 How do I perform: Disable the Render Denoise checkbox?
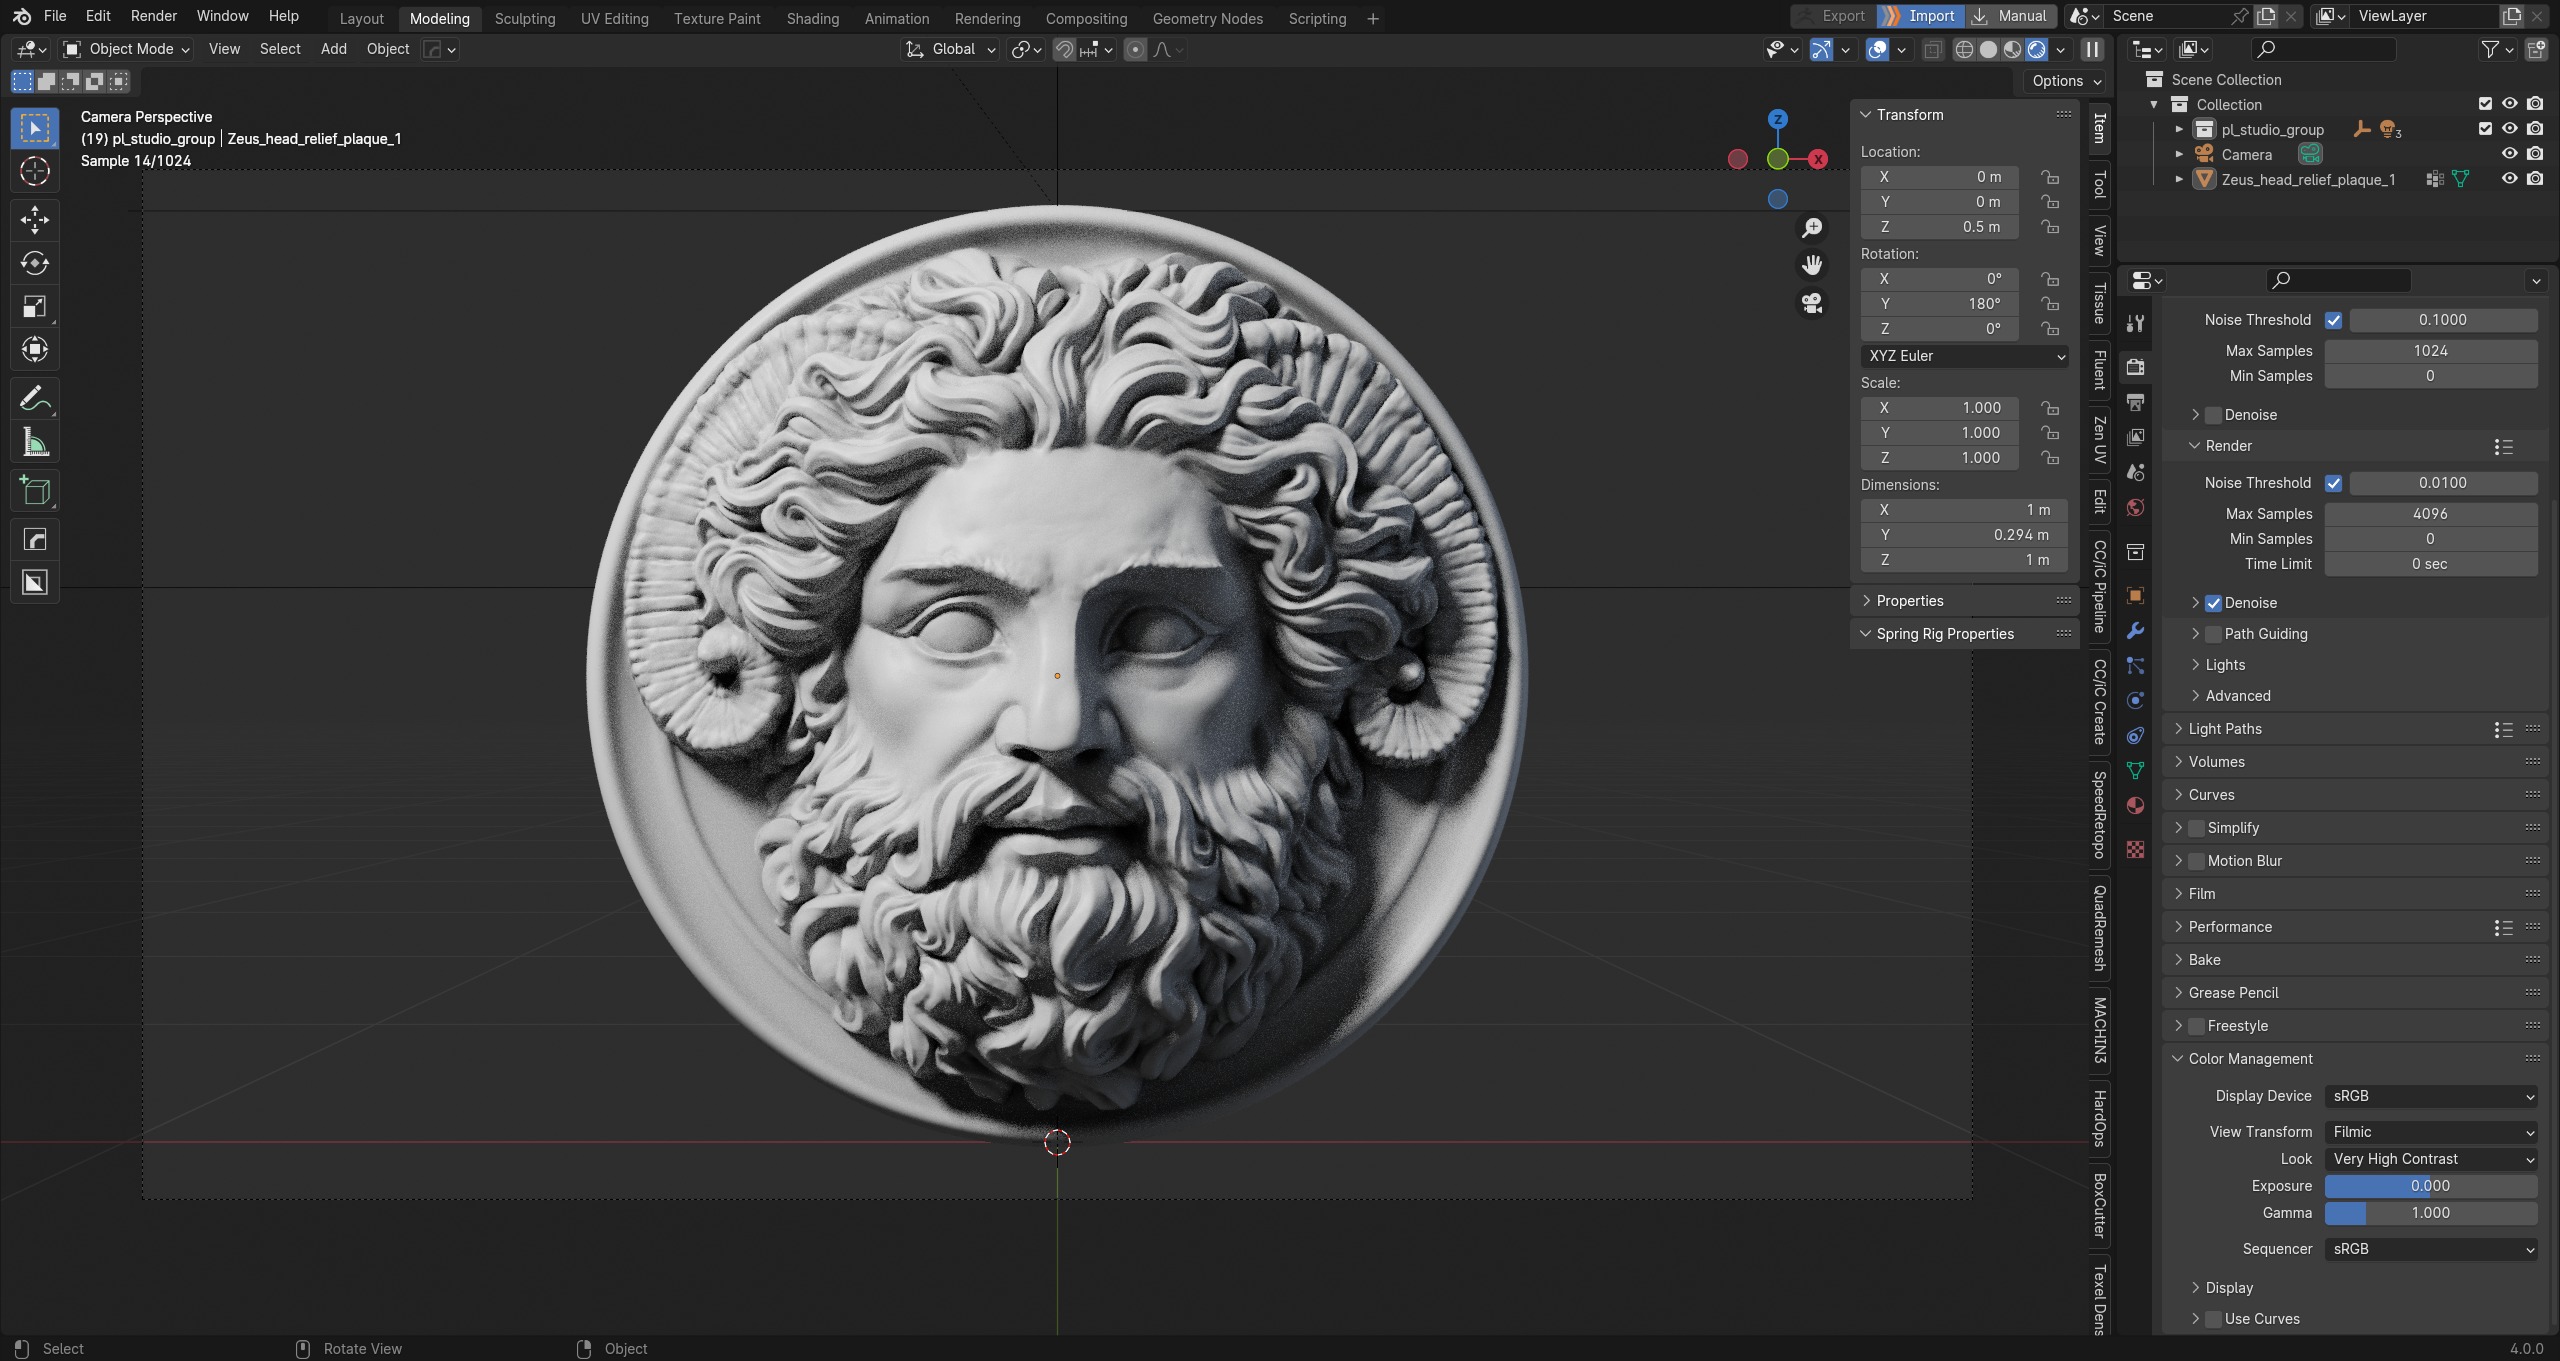pyautogui.click(x=2214, y=603)
